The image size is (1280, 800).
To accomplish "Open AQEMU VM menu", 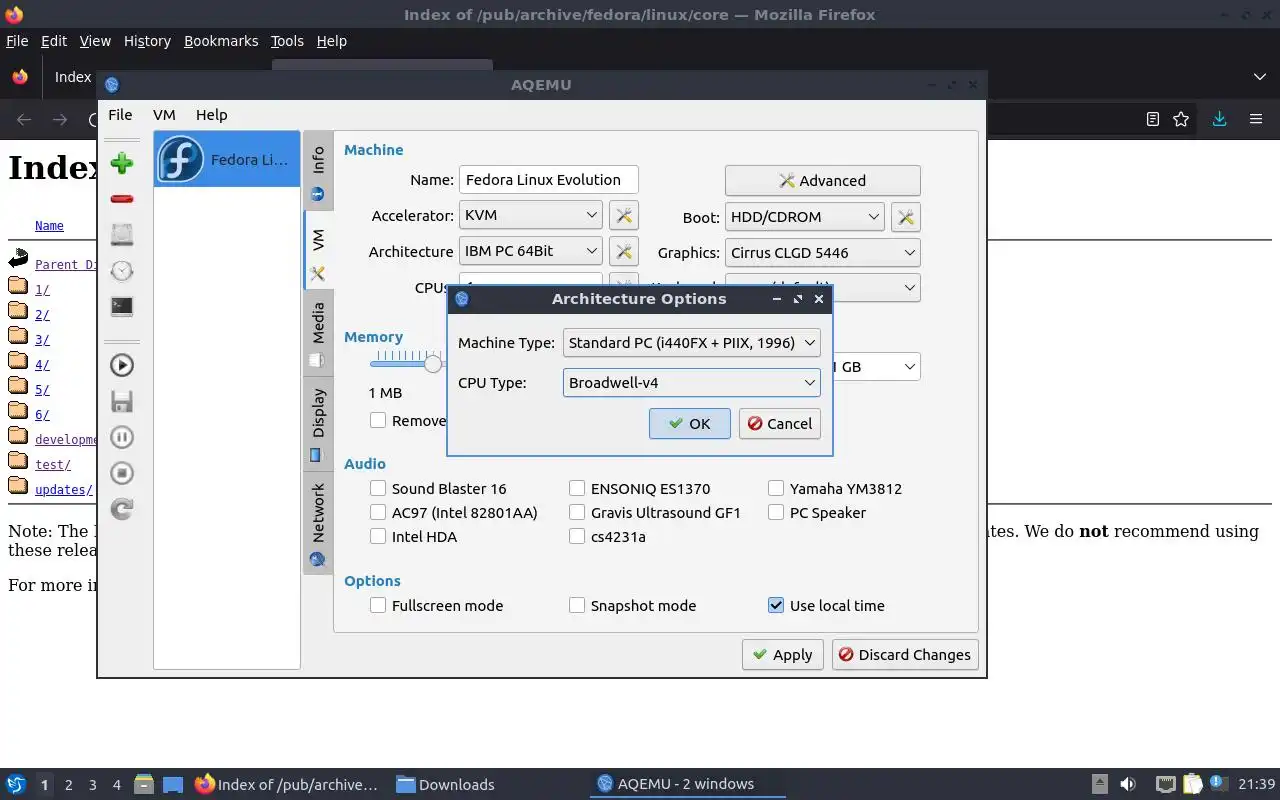I will (164, 114).
